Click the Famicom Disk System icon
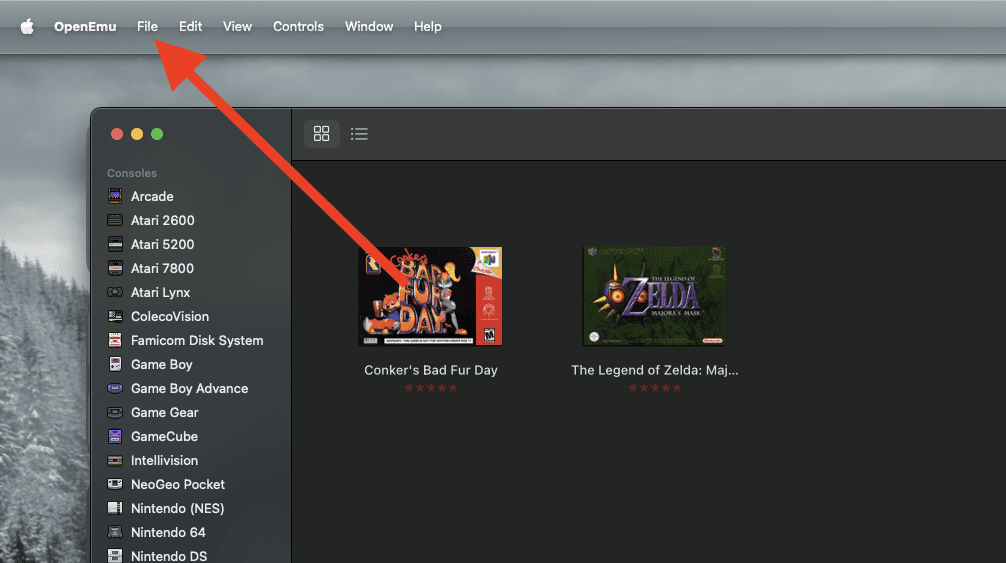Image resolution: width=1006 pixels, height=563 pixels. tap(115, 340)
